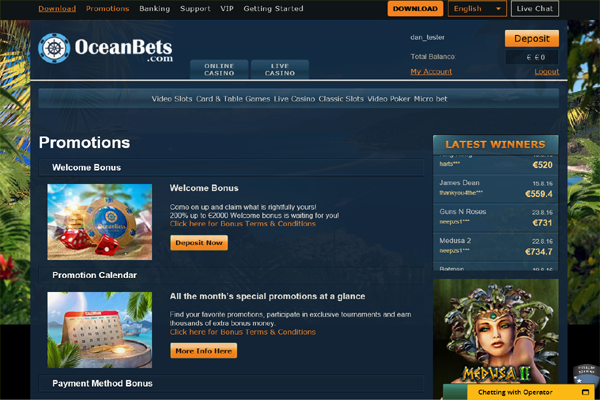This screenshot has width=600, height=400.
Task: Click the Deposit button
Action: pos(532,39)
